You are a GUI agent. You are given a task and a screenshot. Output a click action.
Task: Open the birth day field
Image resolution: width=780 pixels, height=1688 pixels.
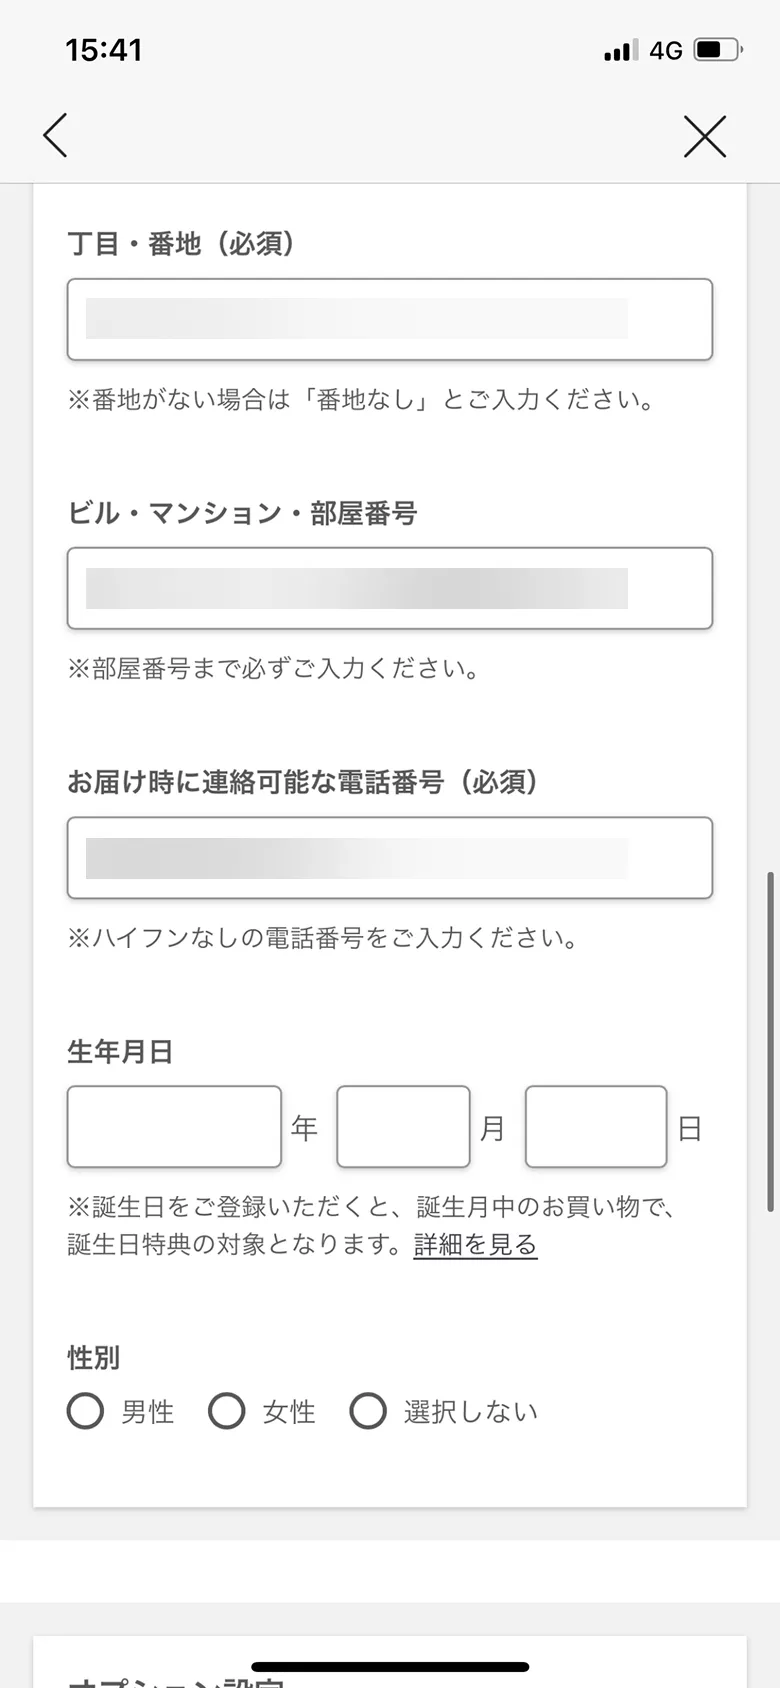click(596, 1127)
